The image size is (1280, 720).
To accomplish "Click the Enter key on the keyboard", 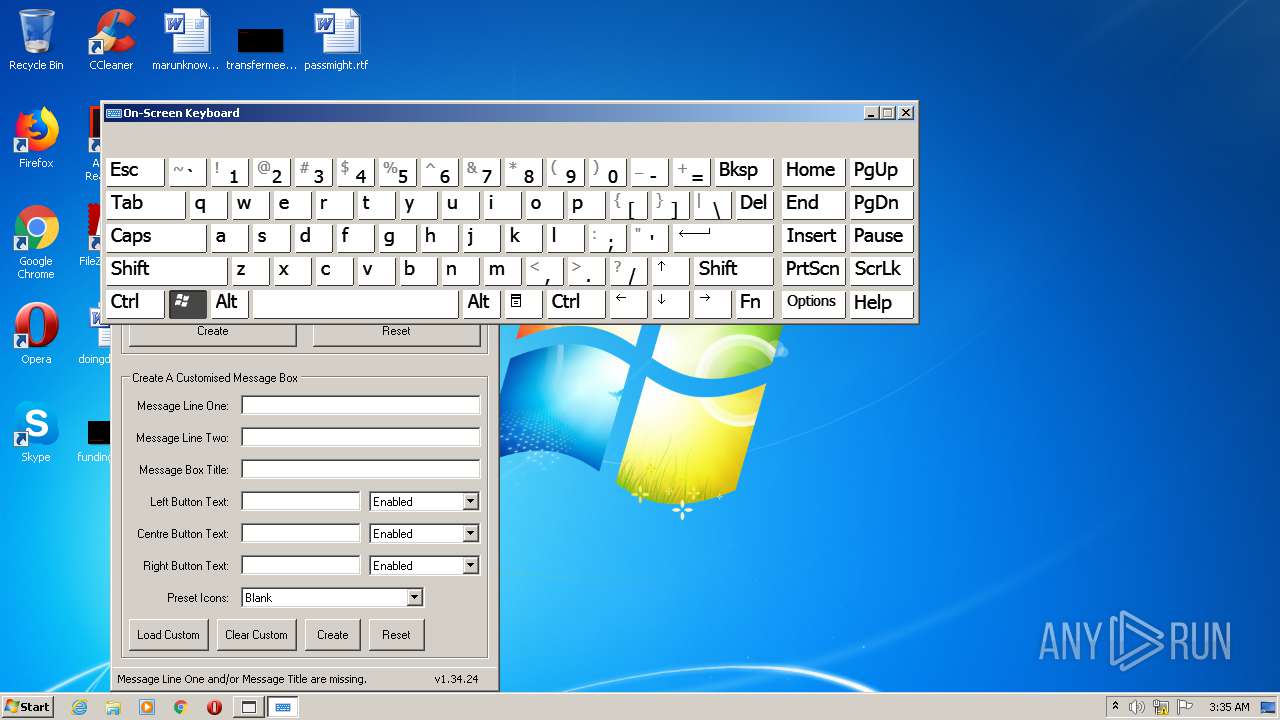I will coord(722,237).
